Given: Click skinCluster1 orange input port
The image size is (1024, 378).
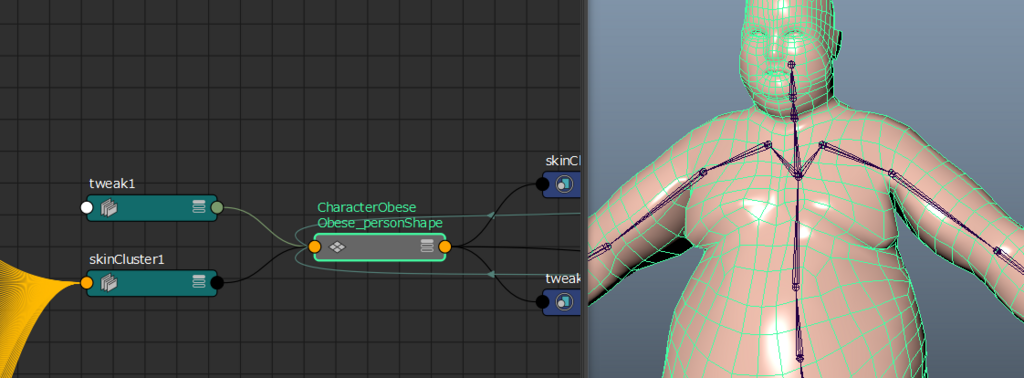Looking at the screenshot, I should (x=86, y=283).
